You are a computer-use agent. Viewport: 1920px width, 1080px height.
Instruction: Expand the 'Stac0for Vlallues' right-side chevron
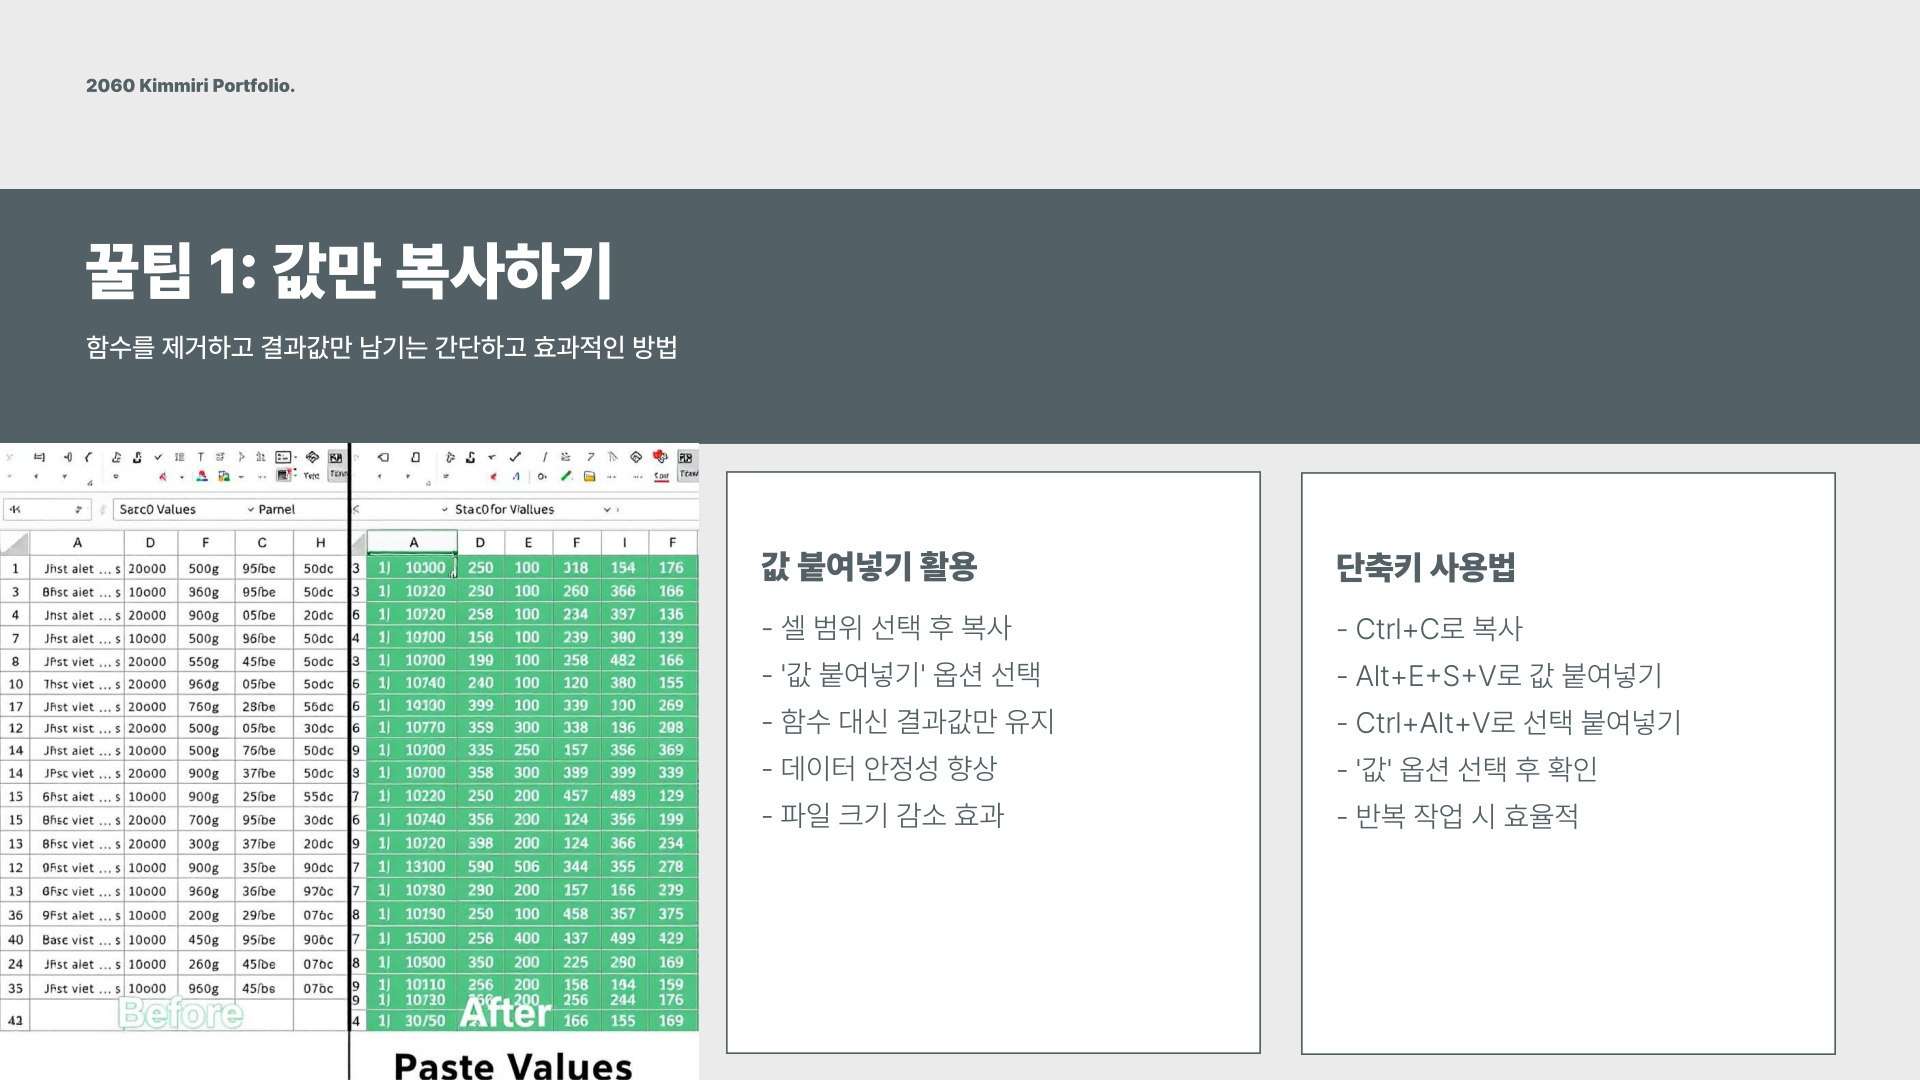click(607, 509)
